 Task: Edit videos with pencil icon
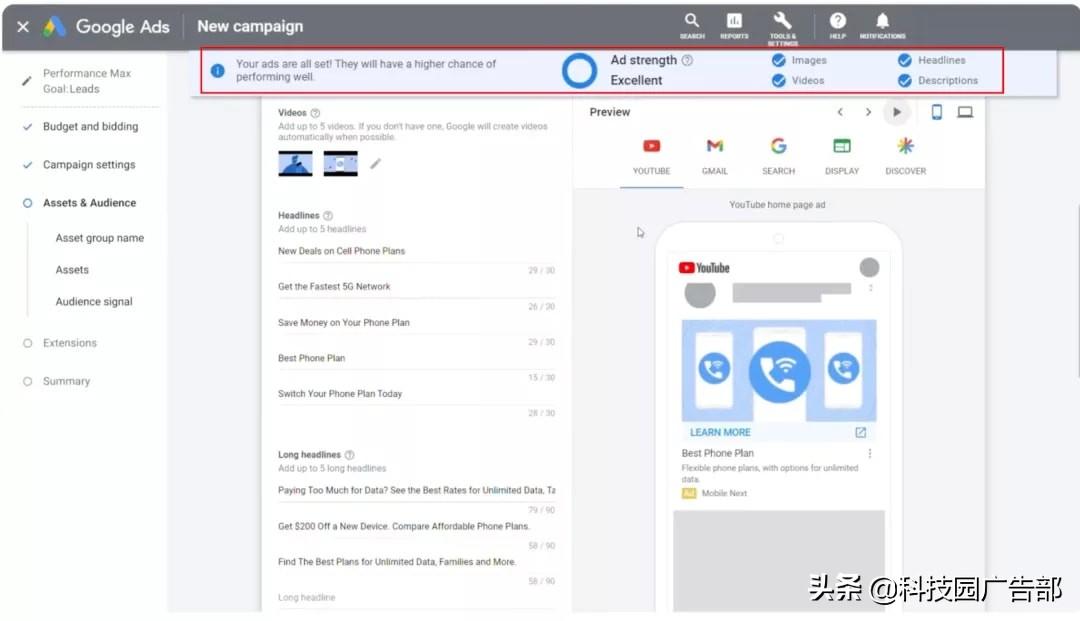pyautogui.click(x=375, y=164)
